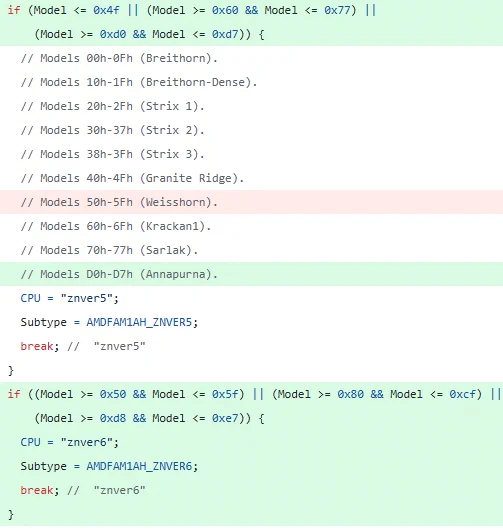Click the break line commented "znver5"
503x530 pixels.
coord(83,346)
